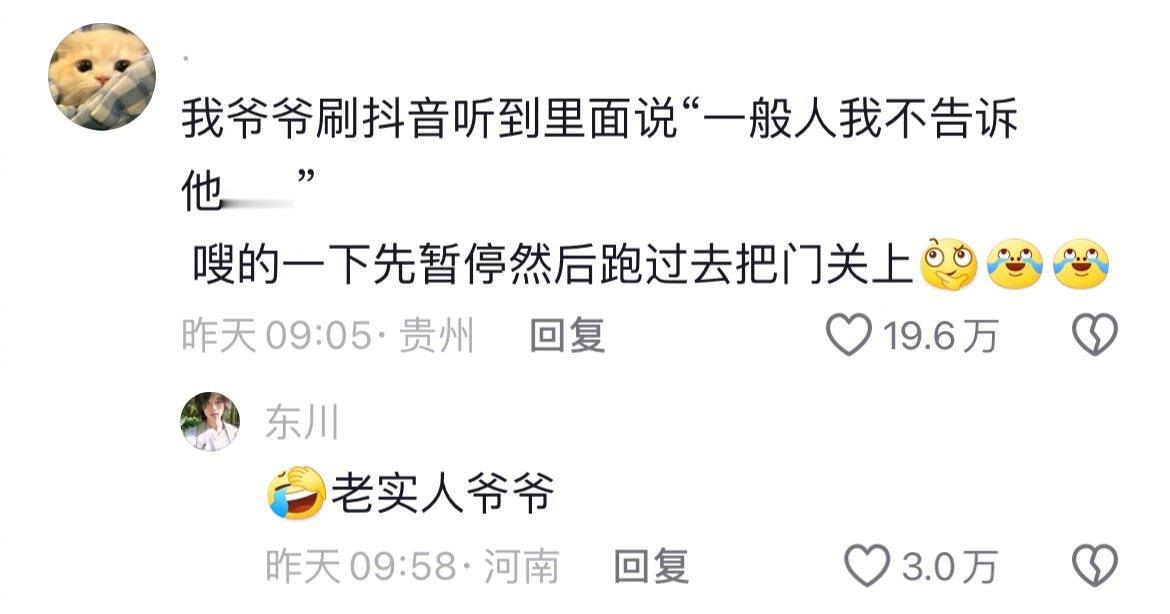
Task: Tap the 3.0万 like count
Action: [x=949, y=567]
